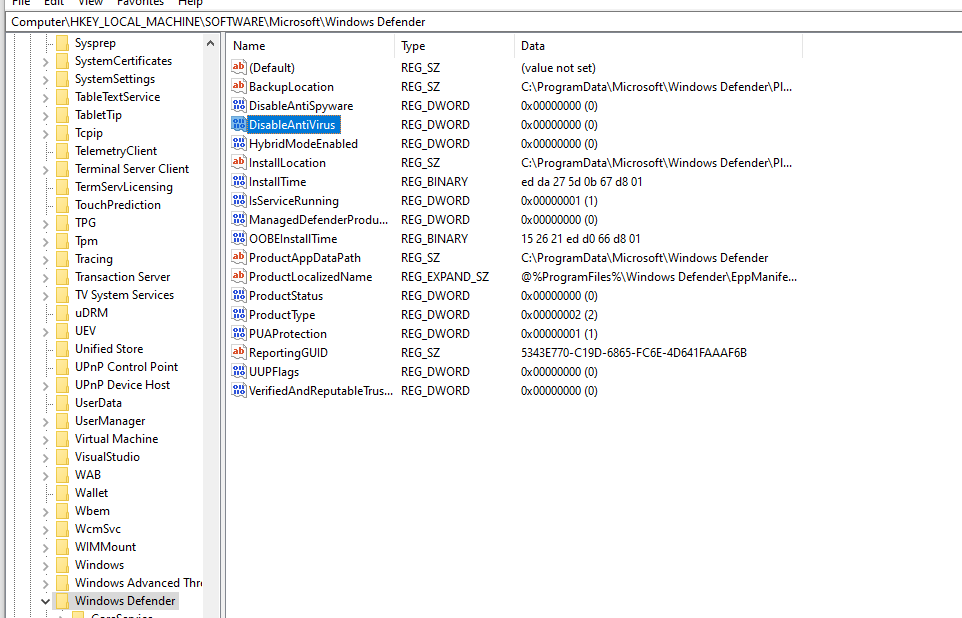Image resolution: width=962 pixels, height=618 pixels.
Task: Click the InstallLocation string icon
Action: [239, 163]
